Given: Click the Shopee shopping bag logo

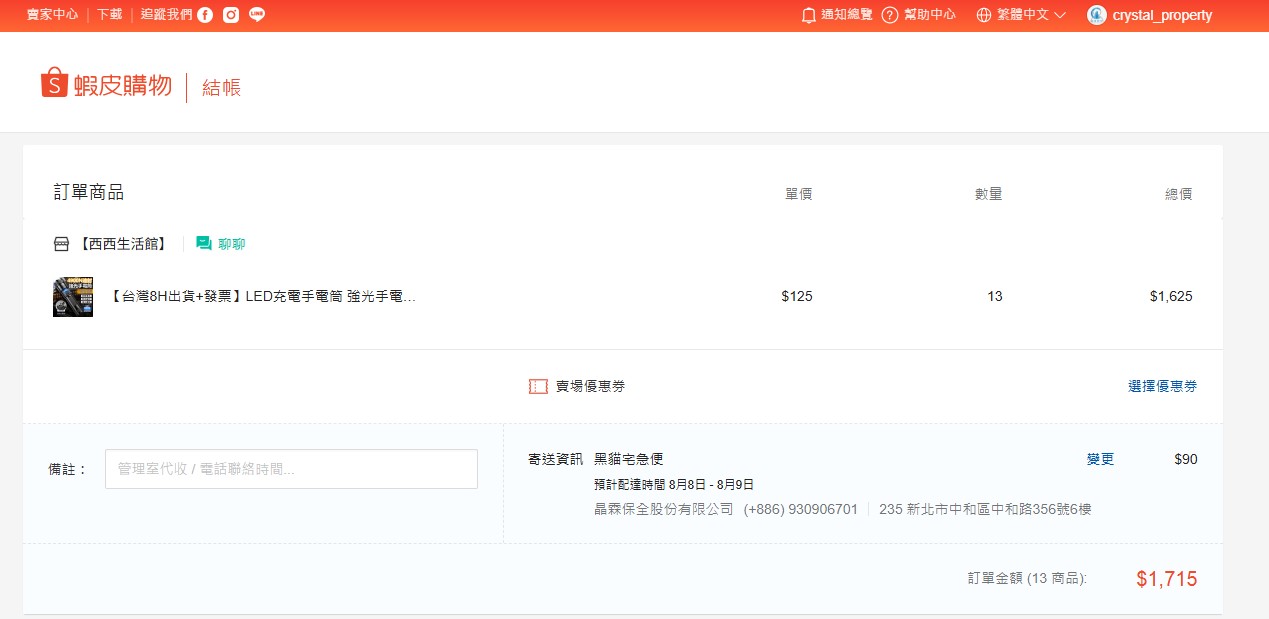Looking at the screenshot, I should coord(54,84).
